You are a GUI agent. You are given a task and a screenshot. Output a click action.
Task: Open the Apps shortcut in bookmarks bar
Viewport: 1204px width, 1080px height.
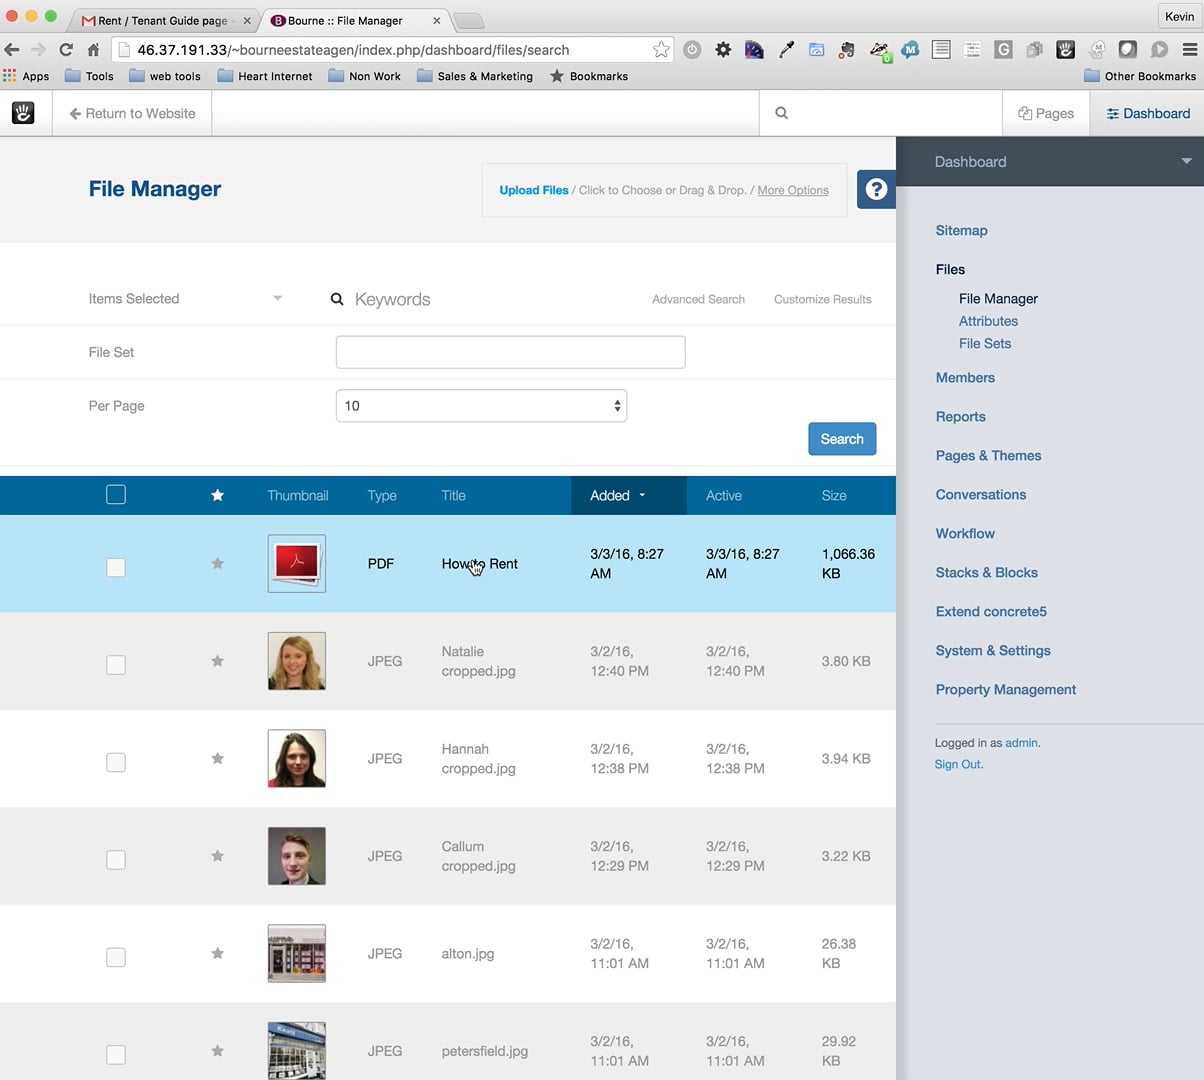[26, 76]
